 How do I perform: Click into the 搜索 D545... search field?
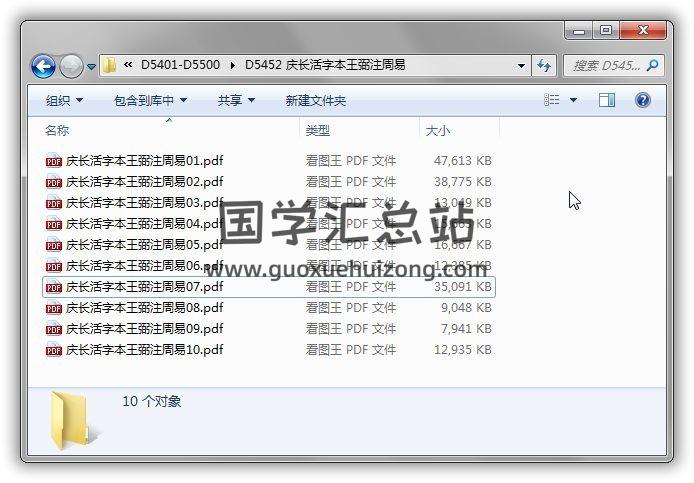(x=606, y=66)
